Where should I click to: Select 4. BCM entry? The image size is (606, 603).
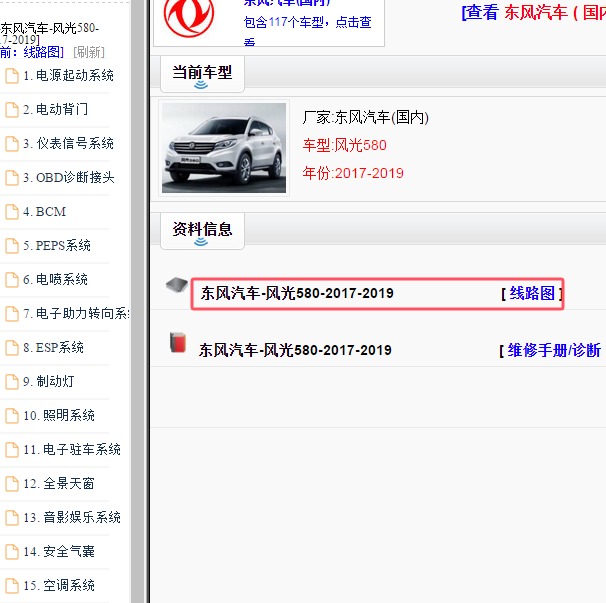[44, 211]
